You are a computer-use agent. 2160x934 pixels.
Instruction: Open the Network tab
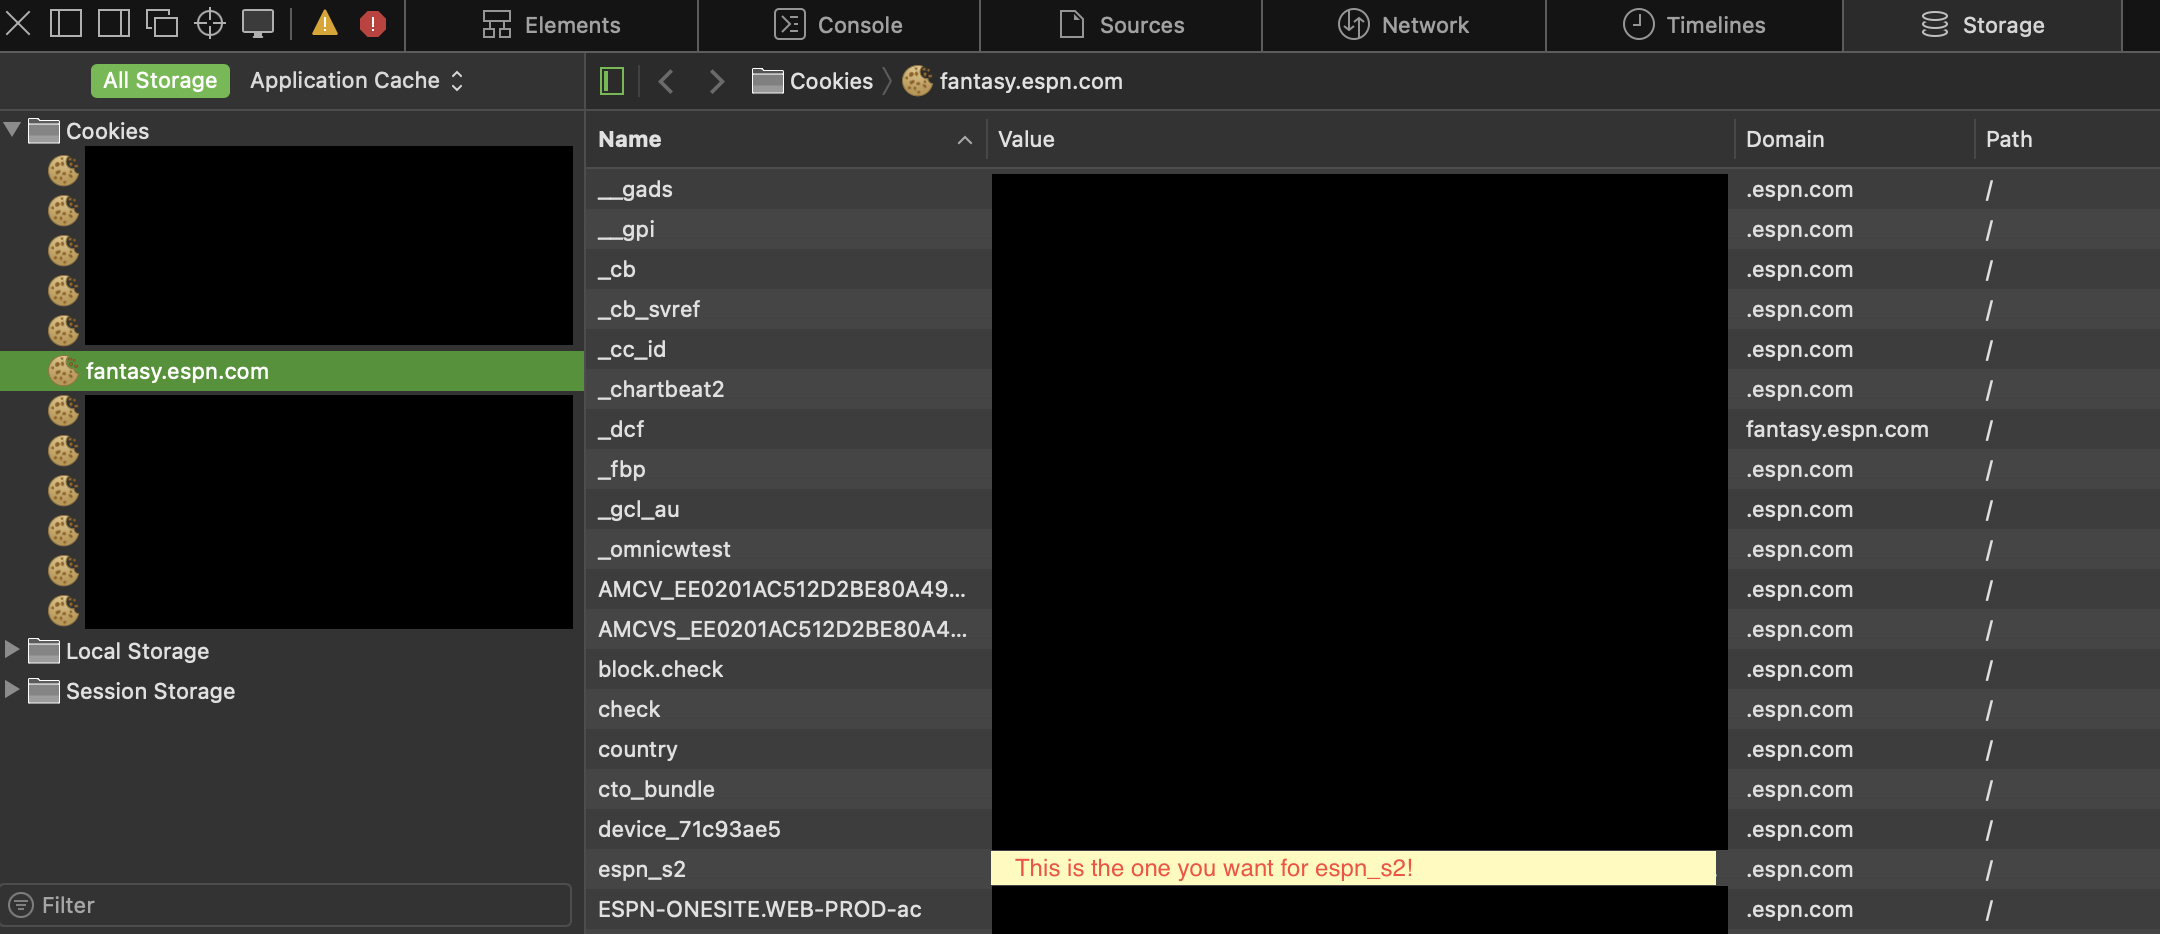coord(1404,25)
